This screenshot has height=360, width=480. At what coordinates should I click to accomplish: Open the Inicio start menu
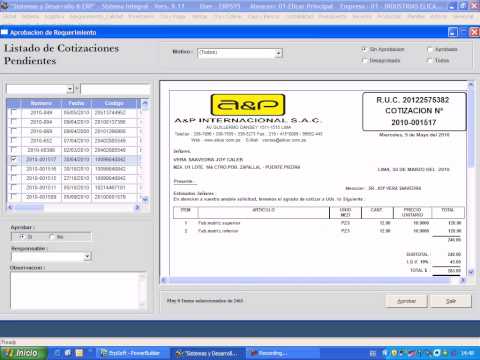pyautogui.click(x=23, y=353)
